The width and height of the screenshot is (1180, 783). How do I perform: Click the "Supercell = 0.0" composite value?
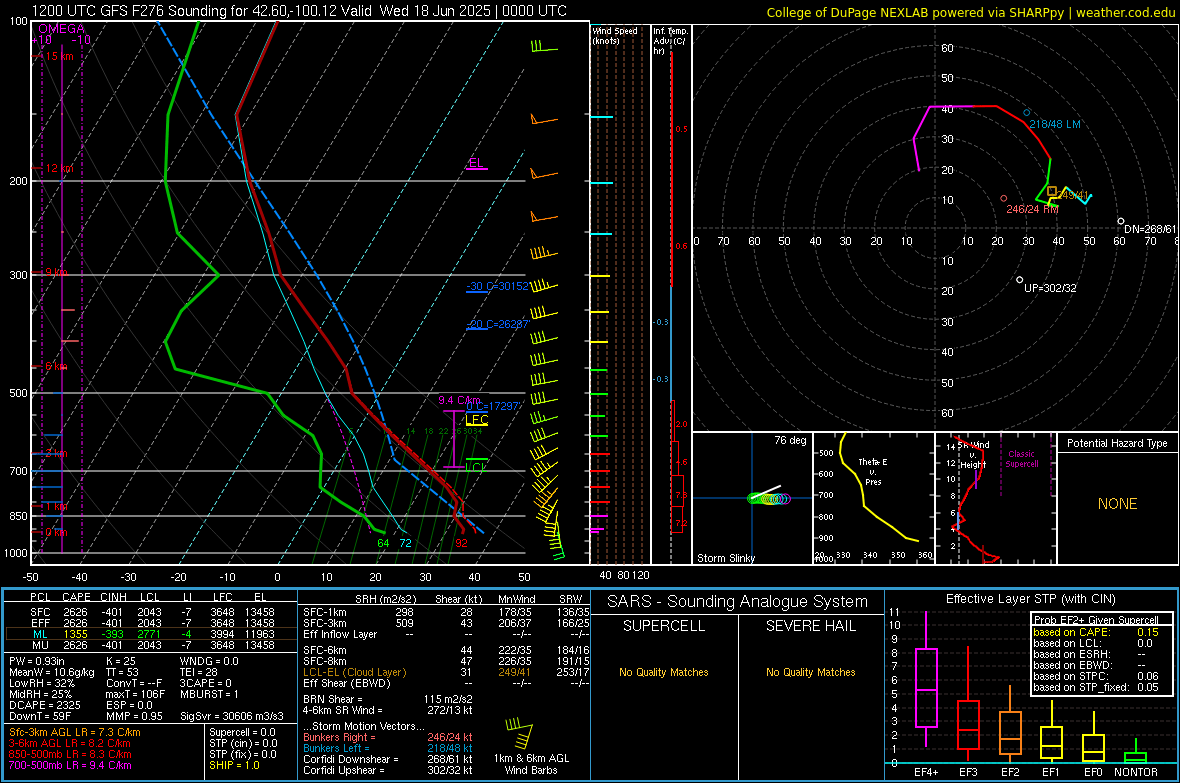click(242, 732)
